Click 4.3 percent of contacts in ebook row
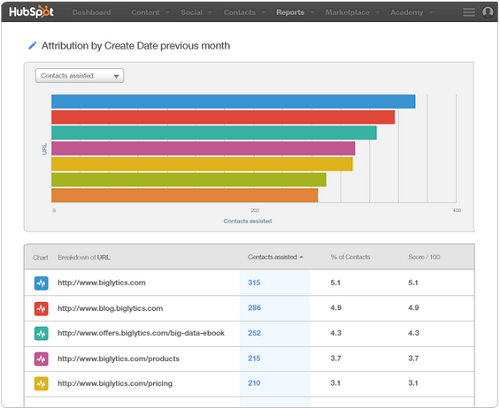500x408 pixels. click(336, 333)
